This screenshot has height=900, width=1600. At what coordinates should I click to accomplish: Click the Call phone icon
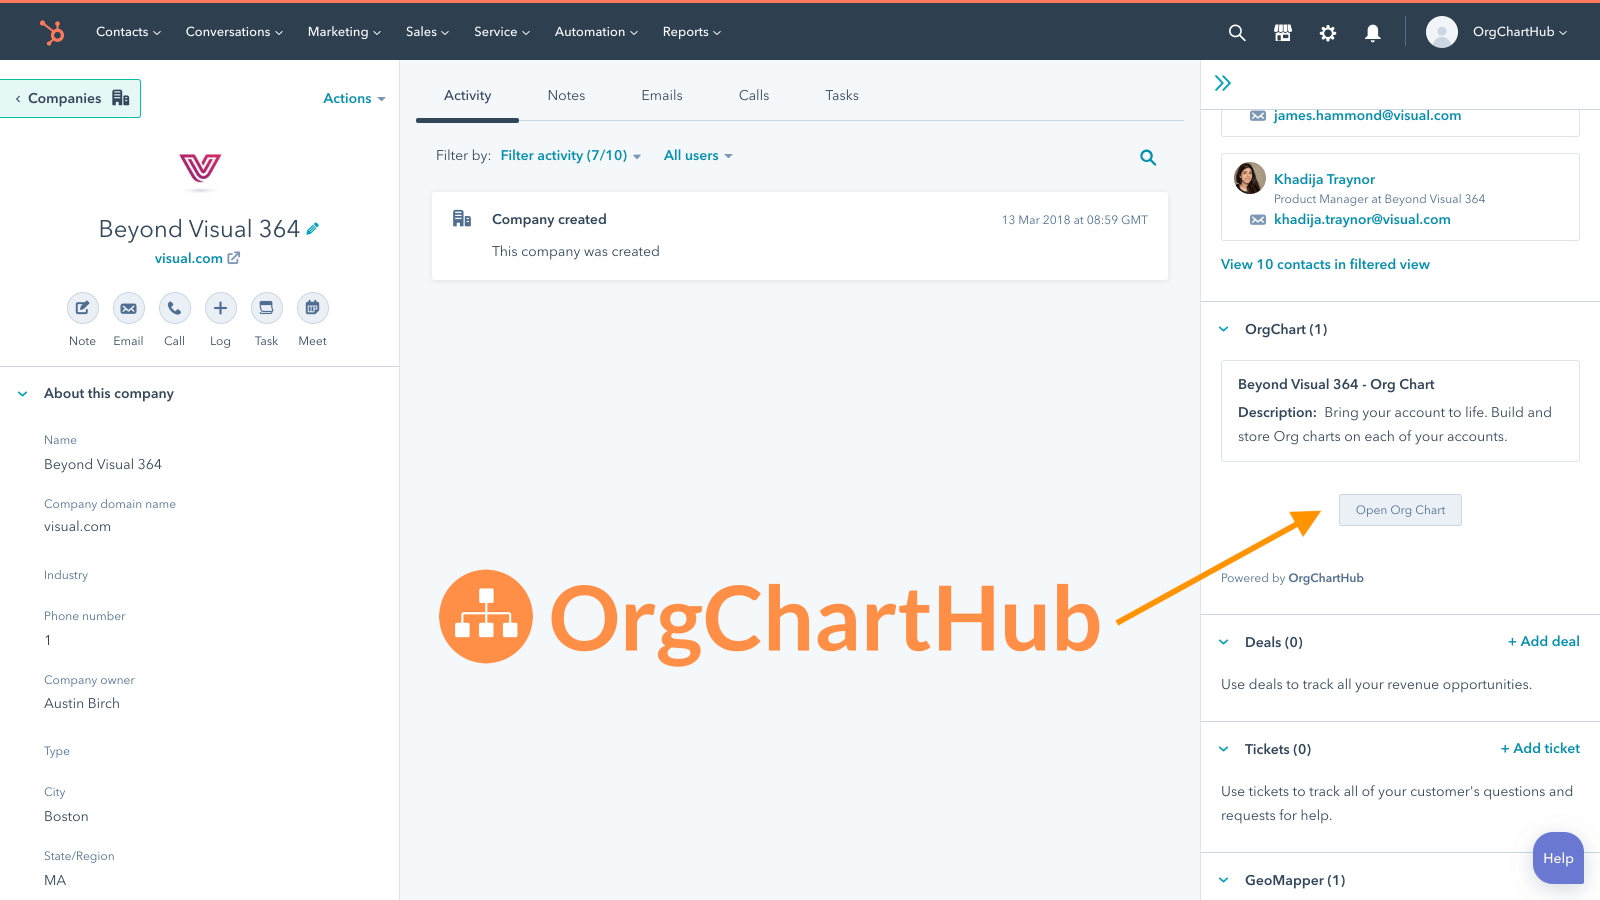click(175, 308)
